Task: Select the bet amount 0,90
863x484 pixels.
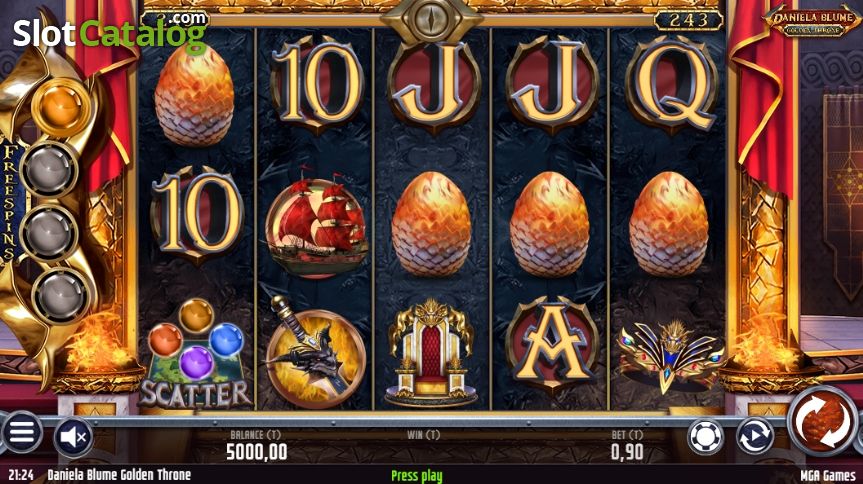Action: click(627, 452)
